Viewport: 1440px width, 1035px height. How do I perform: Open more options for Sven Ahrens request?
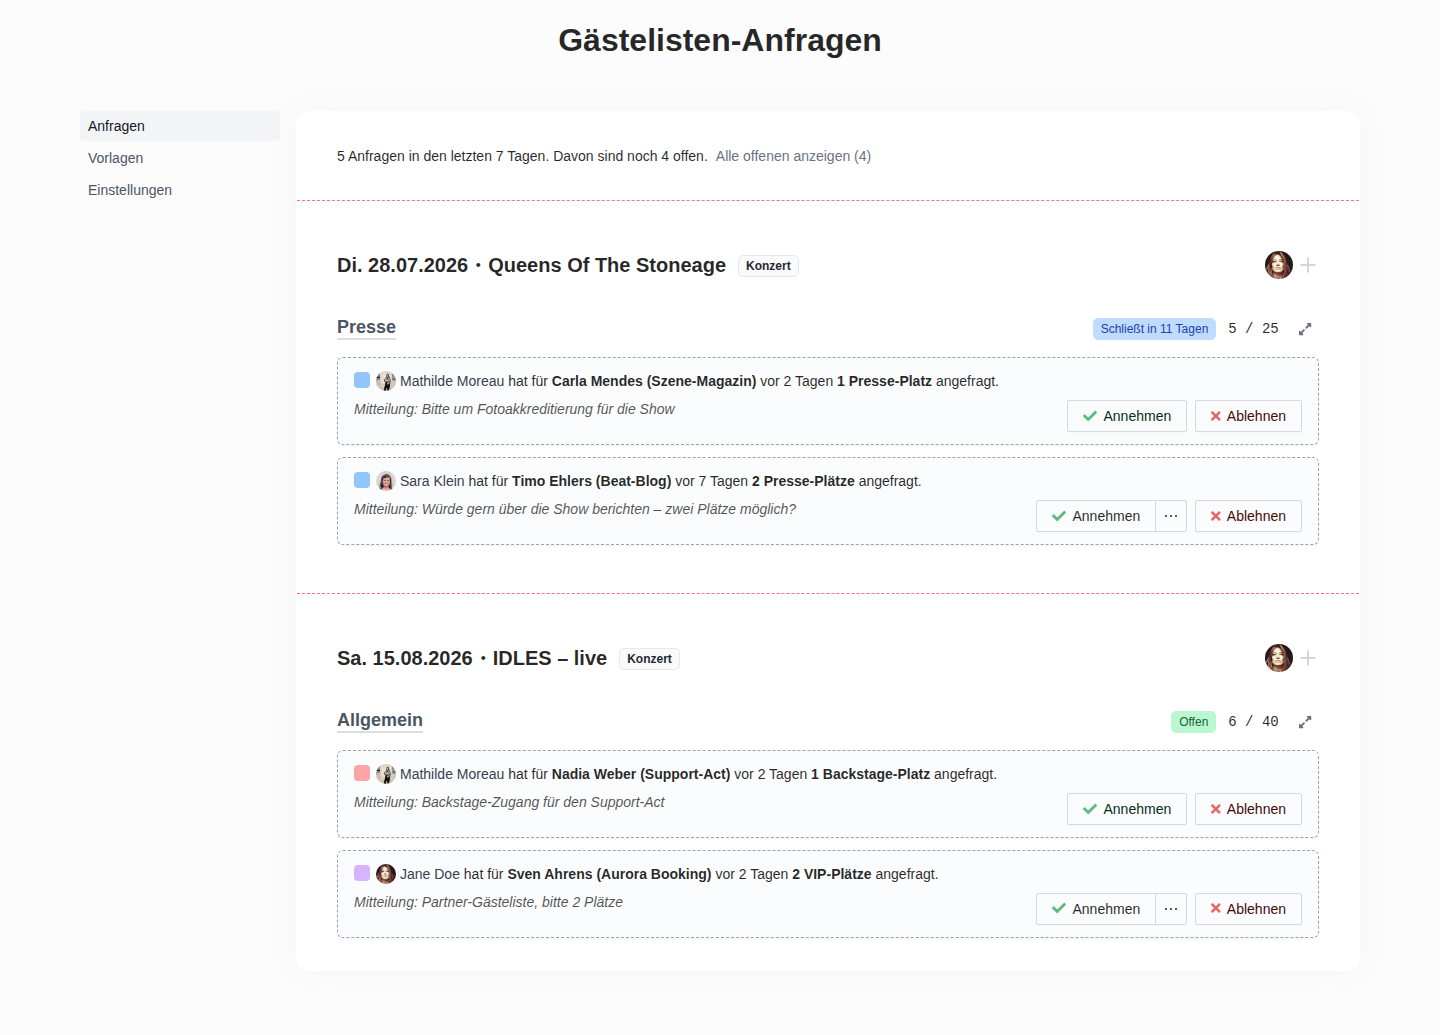1171,909
